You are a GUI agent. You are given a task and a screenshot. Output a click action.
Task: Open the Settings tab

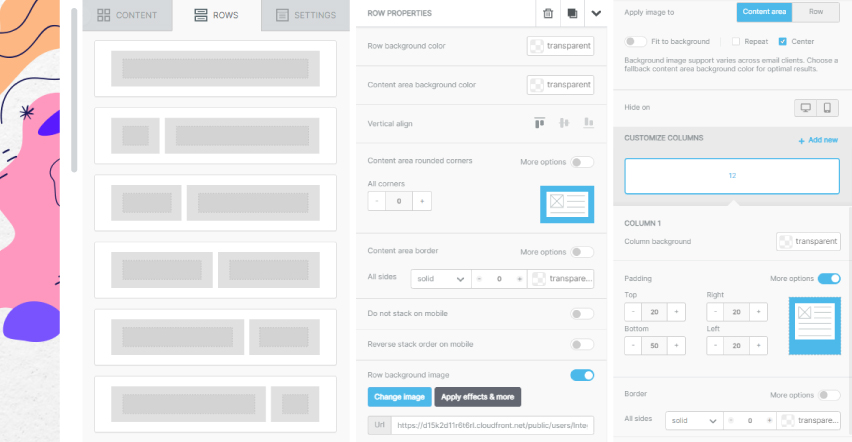coord(305,15)
